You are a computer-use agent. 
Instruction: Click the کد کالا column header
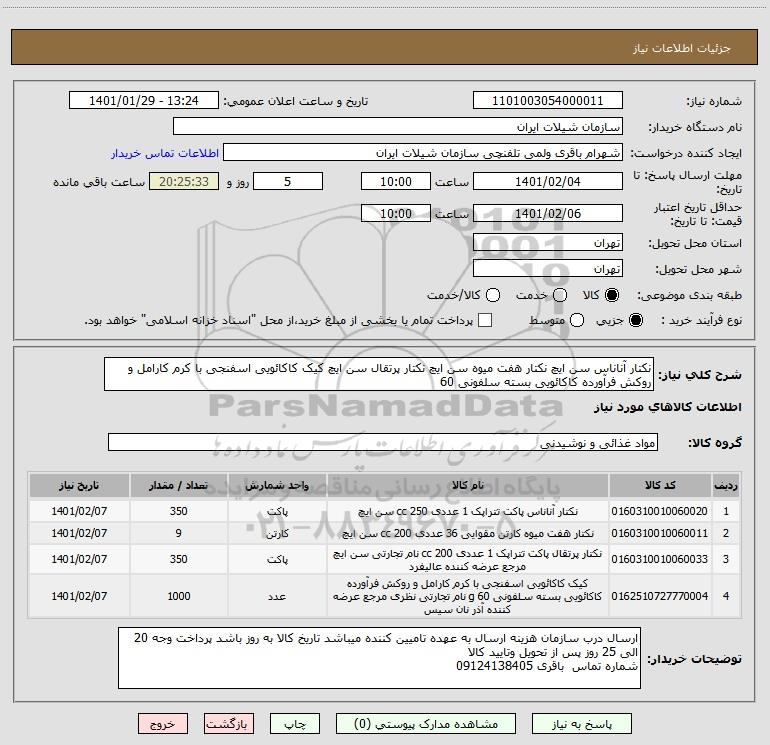[x=660, y=485]
